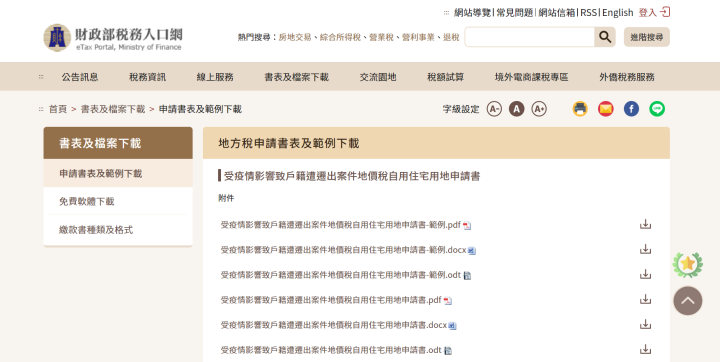The height and width of the screenshot is (362, 720).
Task: Set default font size with A icon
Action: [x=517, y=109]
